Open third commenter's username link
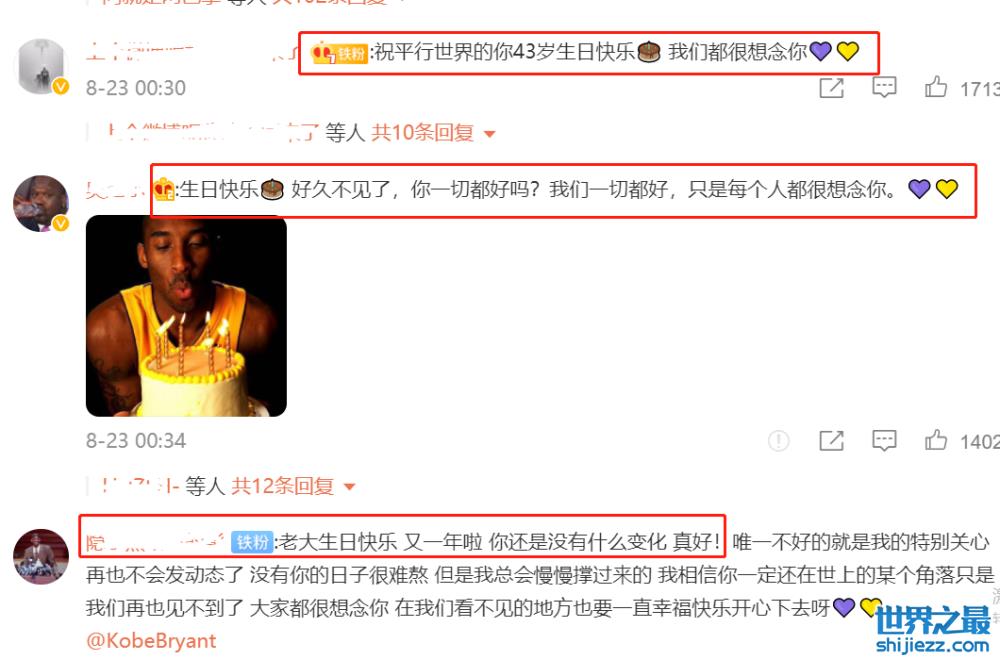This screenshot has width=1000, height=660. coord(155,542)
